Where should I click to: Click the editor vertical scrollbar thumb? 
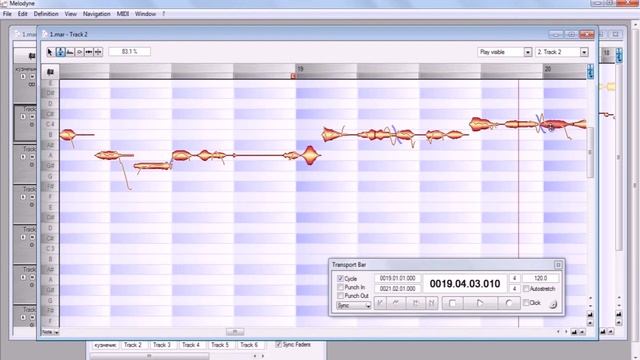coord(589,152)
